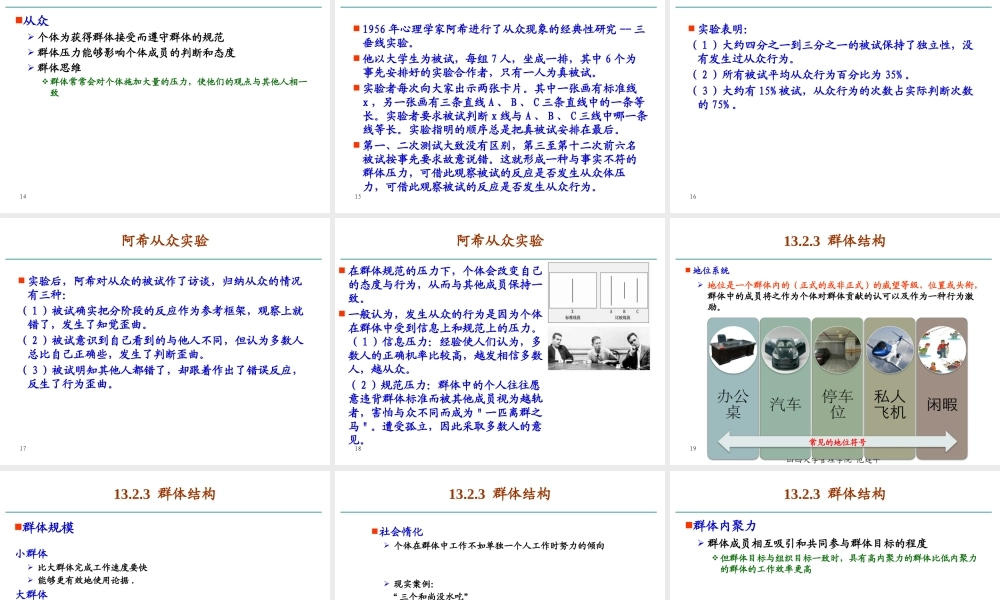Select the slide thumbnail headed 群体内聚力

click(835, 536)
